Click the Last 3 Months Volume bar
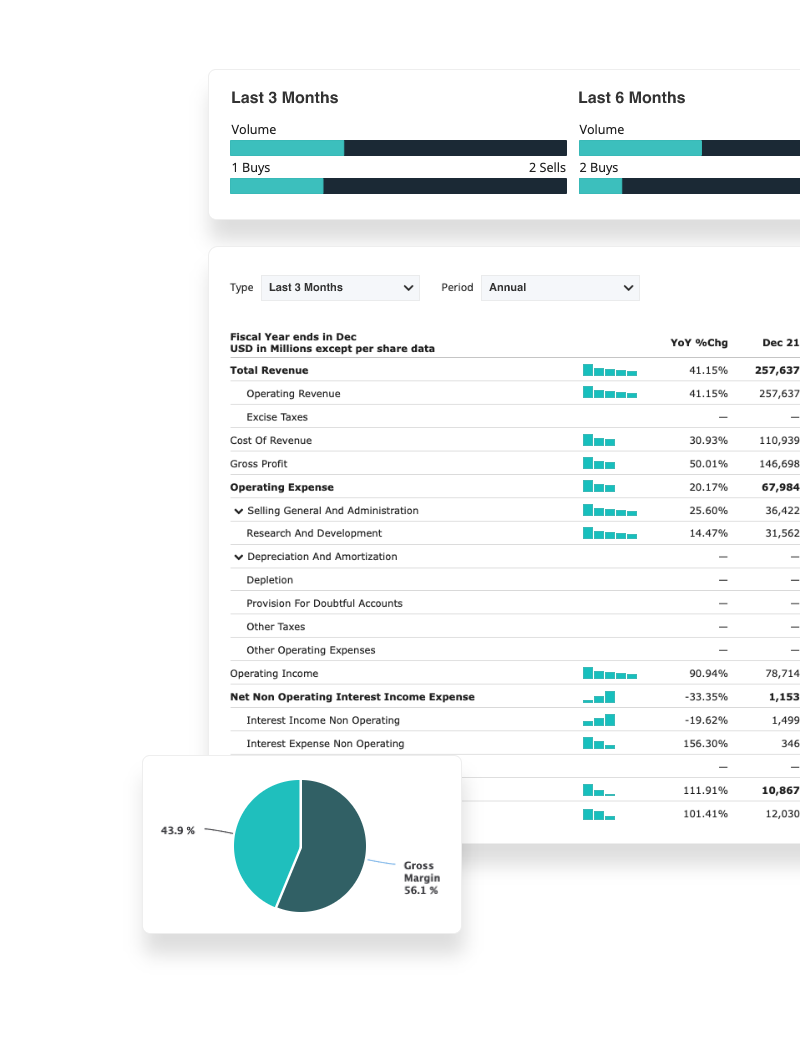 [x=398, y=148]
